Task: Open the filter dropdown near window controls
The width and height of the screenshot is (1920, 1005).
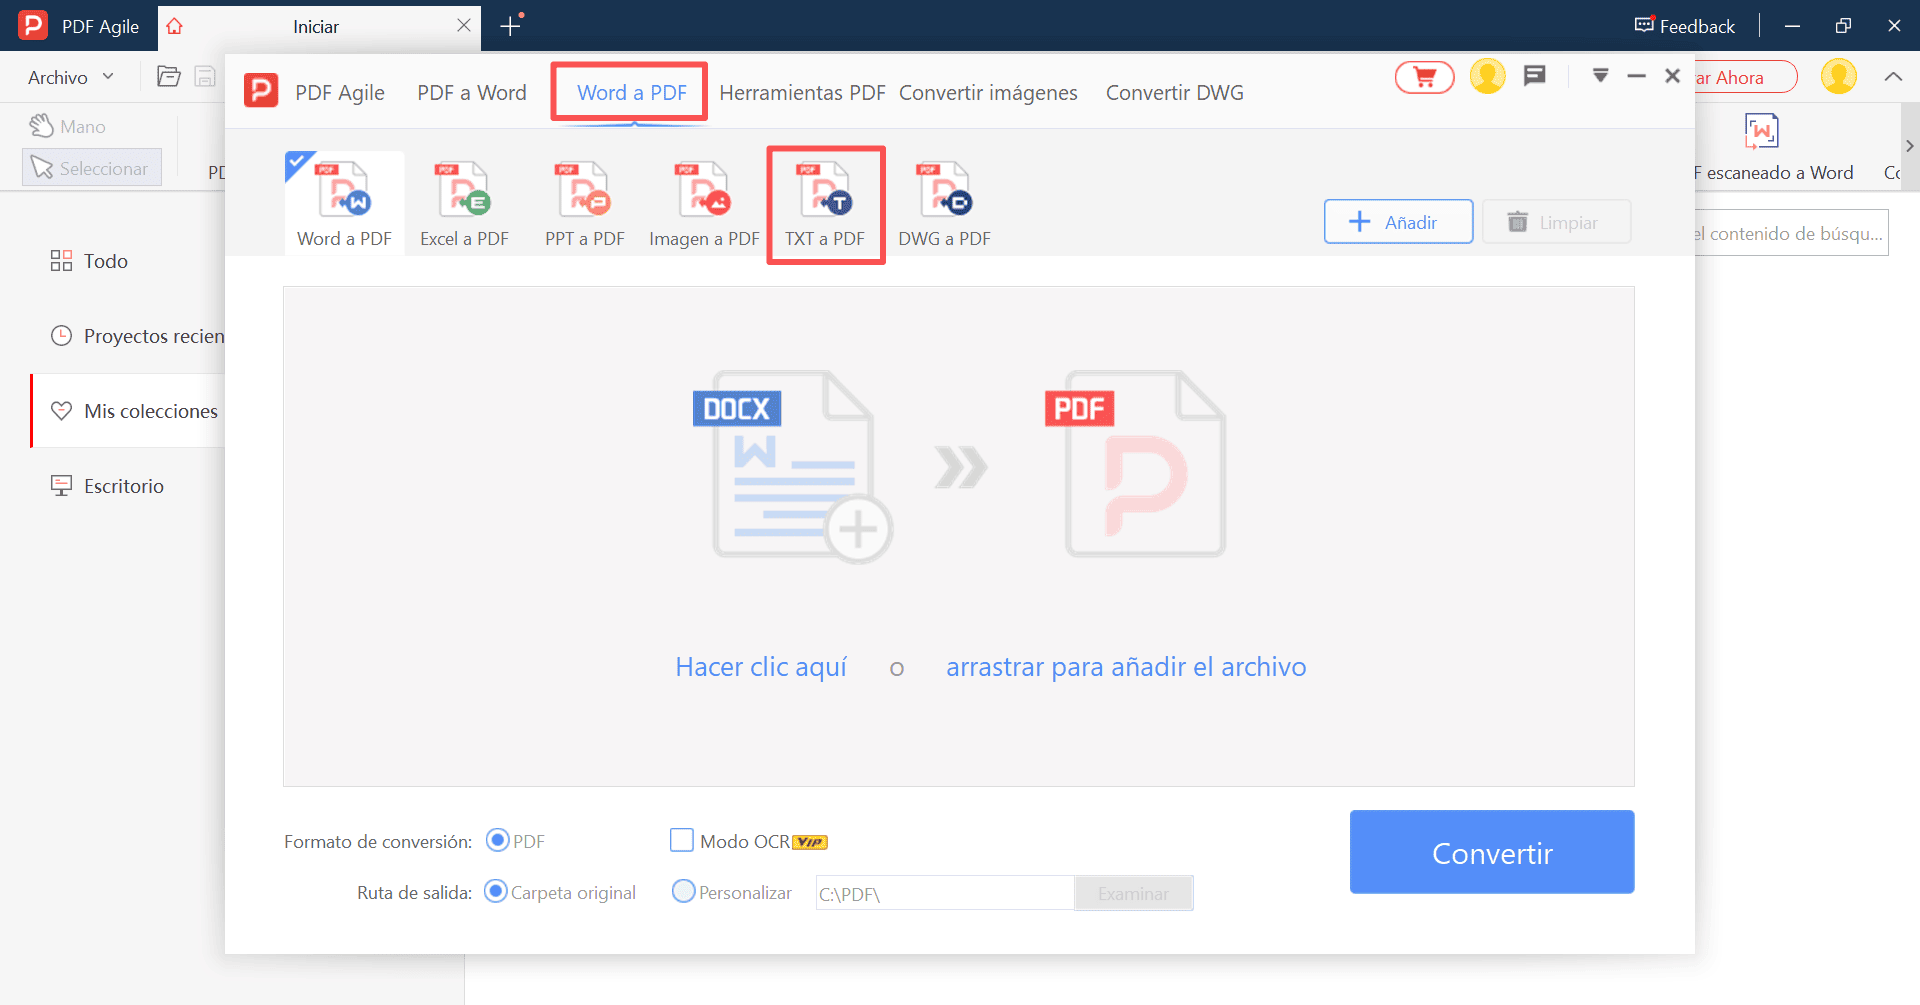Action: (x=1602, y=75)
